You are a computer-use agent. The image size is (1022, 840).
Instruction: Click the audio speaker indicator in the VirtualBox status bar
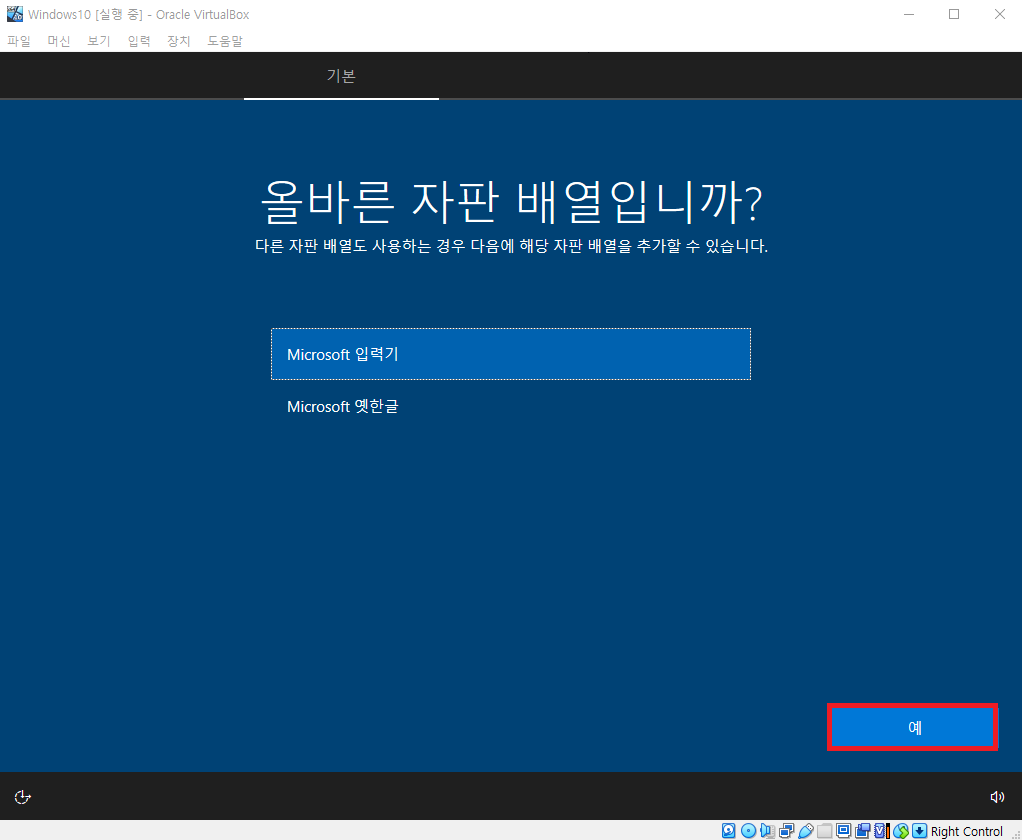pyautogui.click(x=767, y=830)
